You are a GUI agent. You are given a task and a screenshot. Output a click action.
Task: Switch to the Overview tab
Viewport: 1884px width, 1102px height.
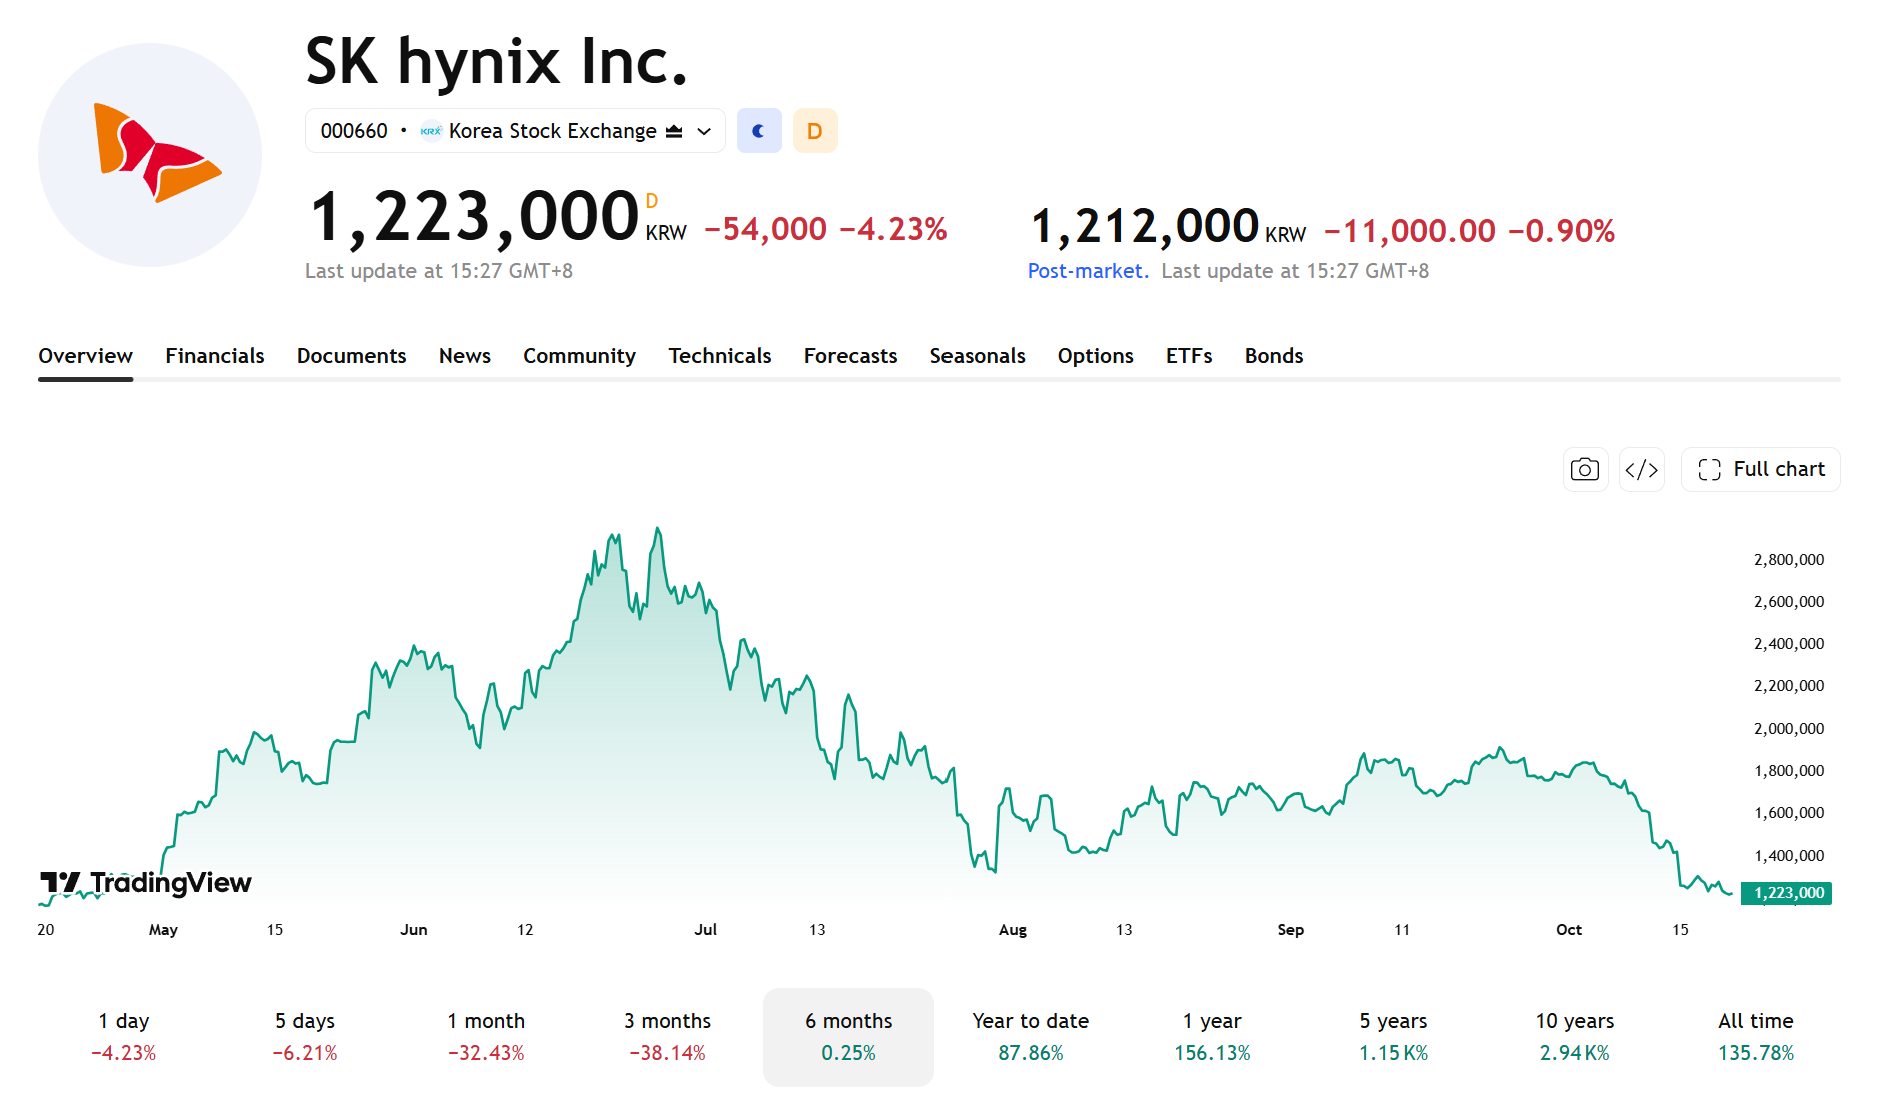(x=85, y=356)
